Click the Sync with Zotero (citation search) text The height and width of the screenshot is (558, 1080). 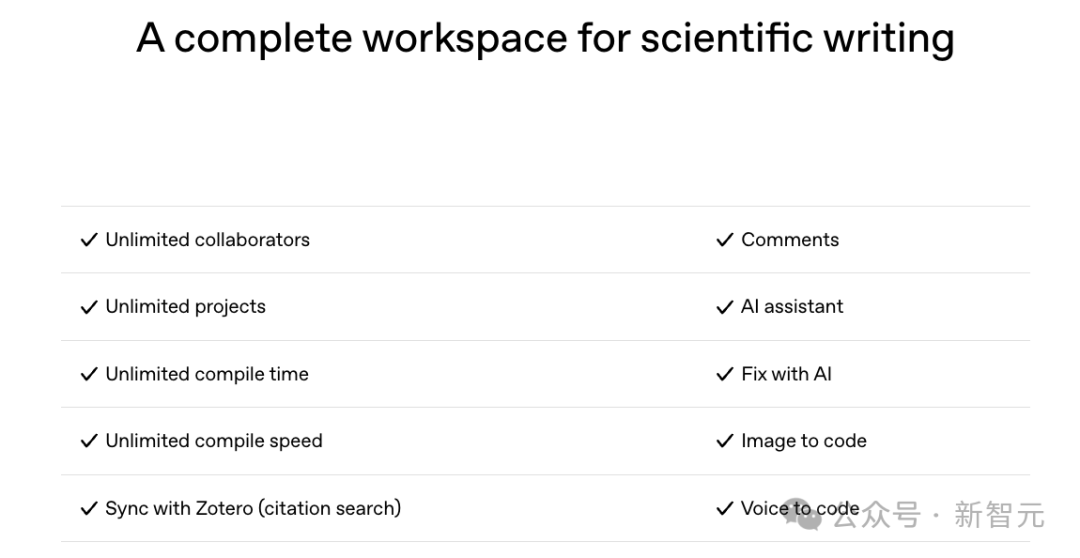[253, 509]
